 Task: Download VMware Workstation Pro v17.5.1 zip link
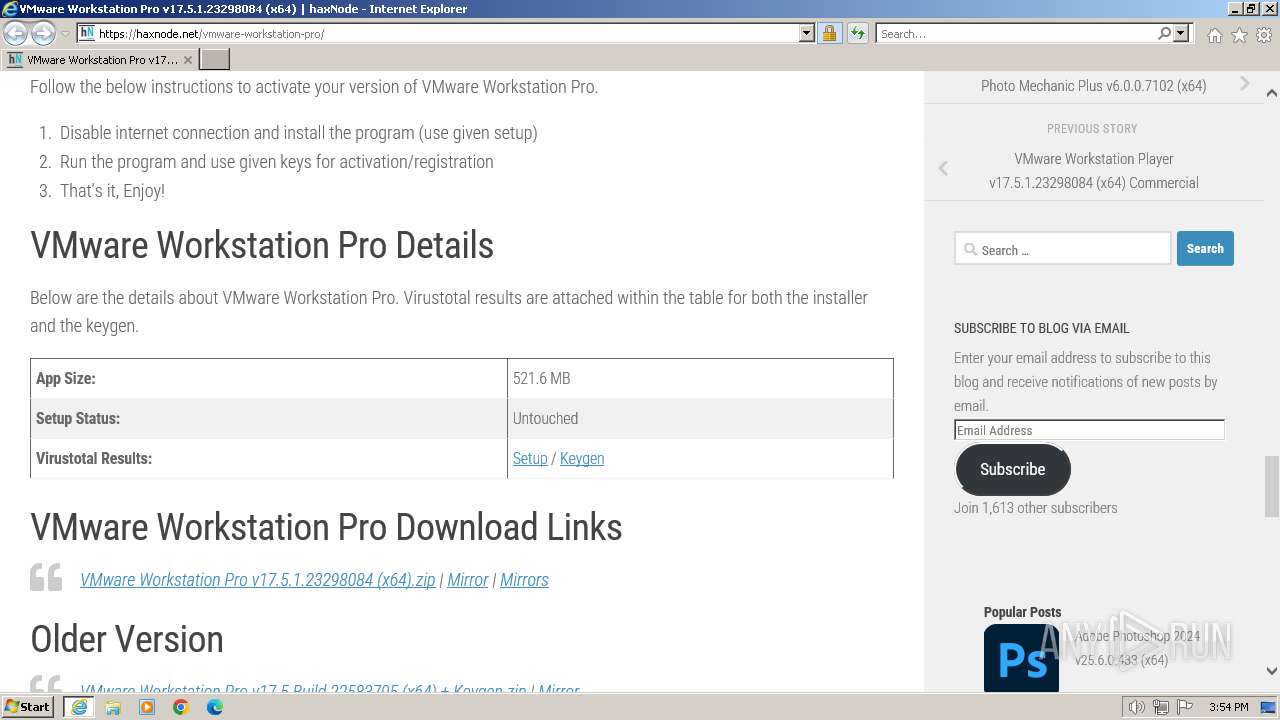[x=258, y=580]
